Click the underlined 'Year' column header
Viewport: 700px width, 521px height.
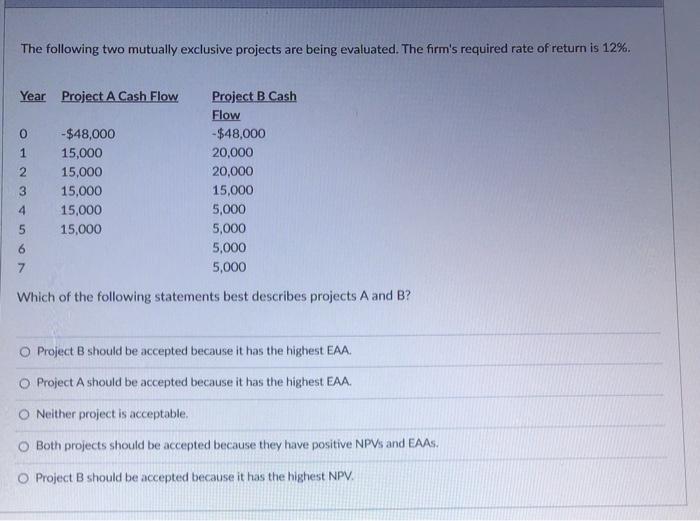33,96
